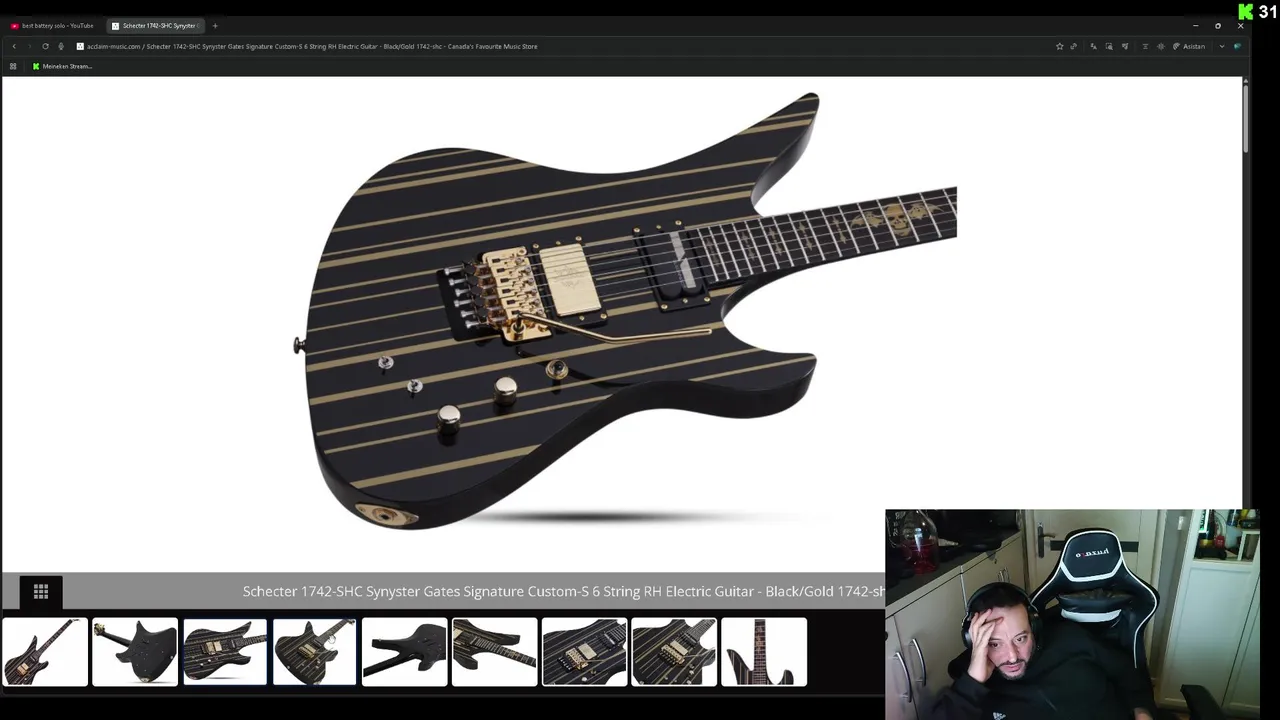This screenshot has width=1280, height=720.
Task: Select the thumbnail of the full upright guitar
Action: pos(45,652)
